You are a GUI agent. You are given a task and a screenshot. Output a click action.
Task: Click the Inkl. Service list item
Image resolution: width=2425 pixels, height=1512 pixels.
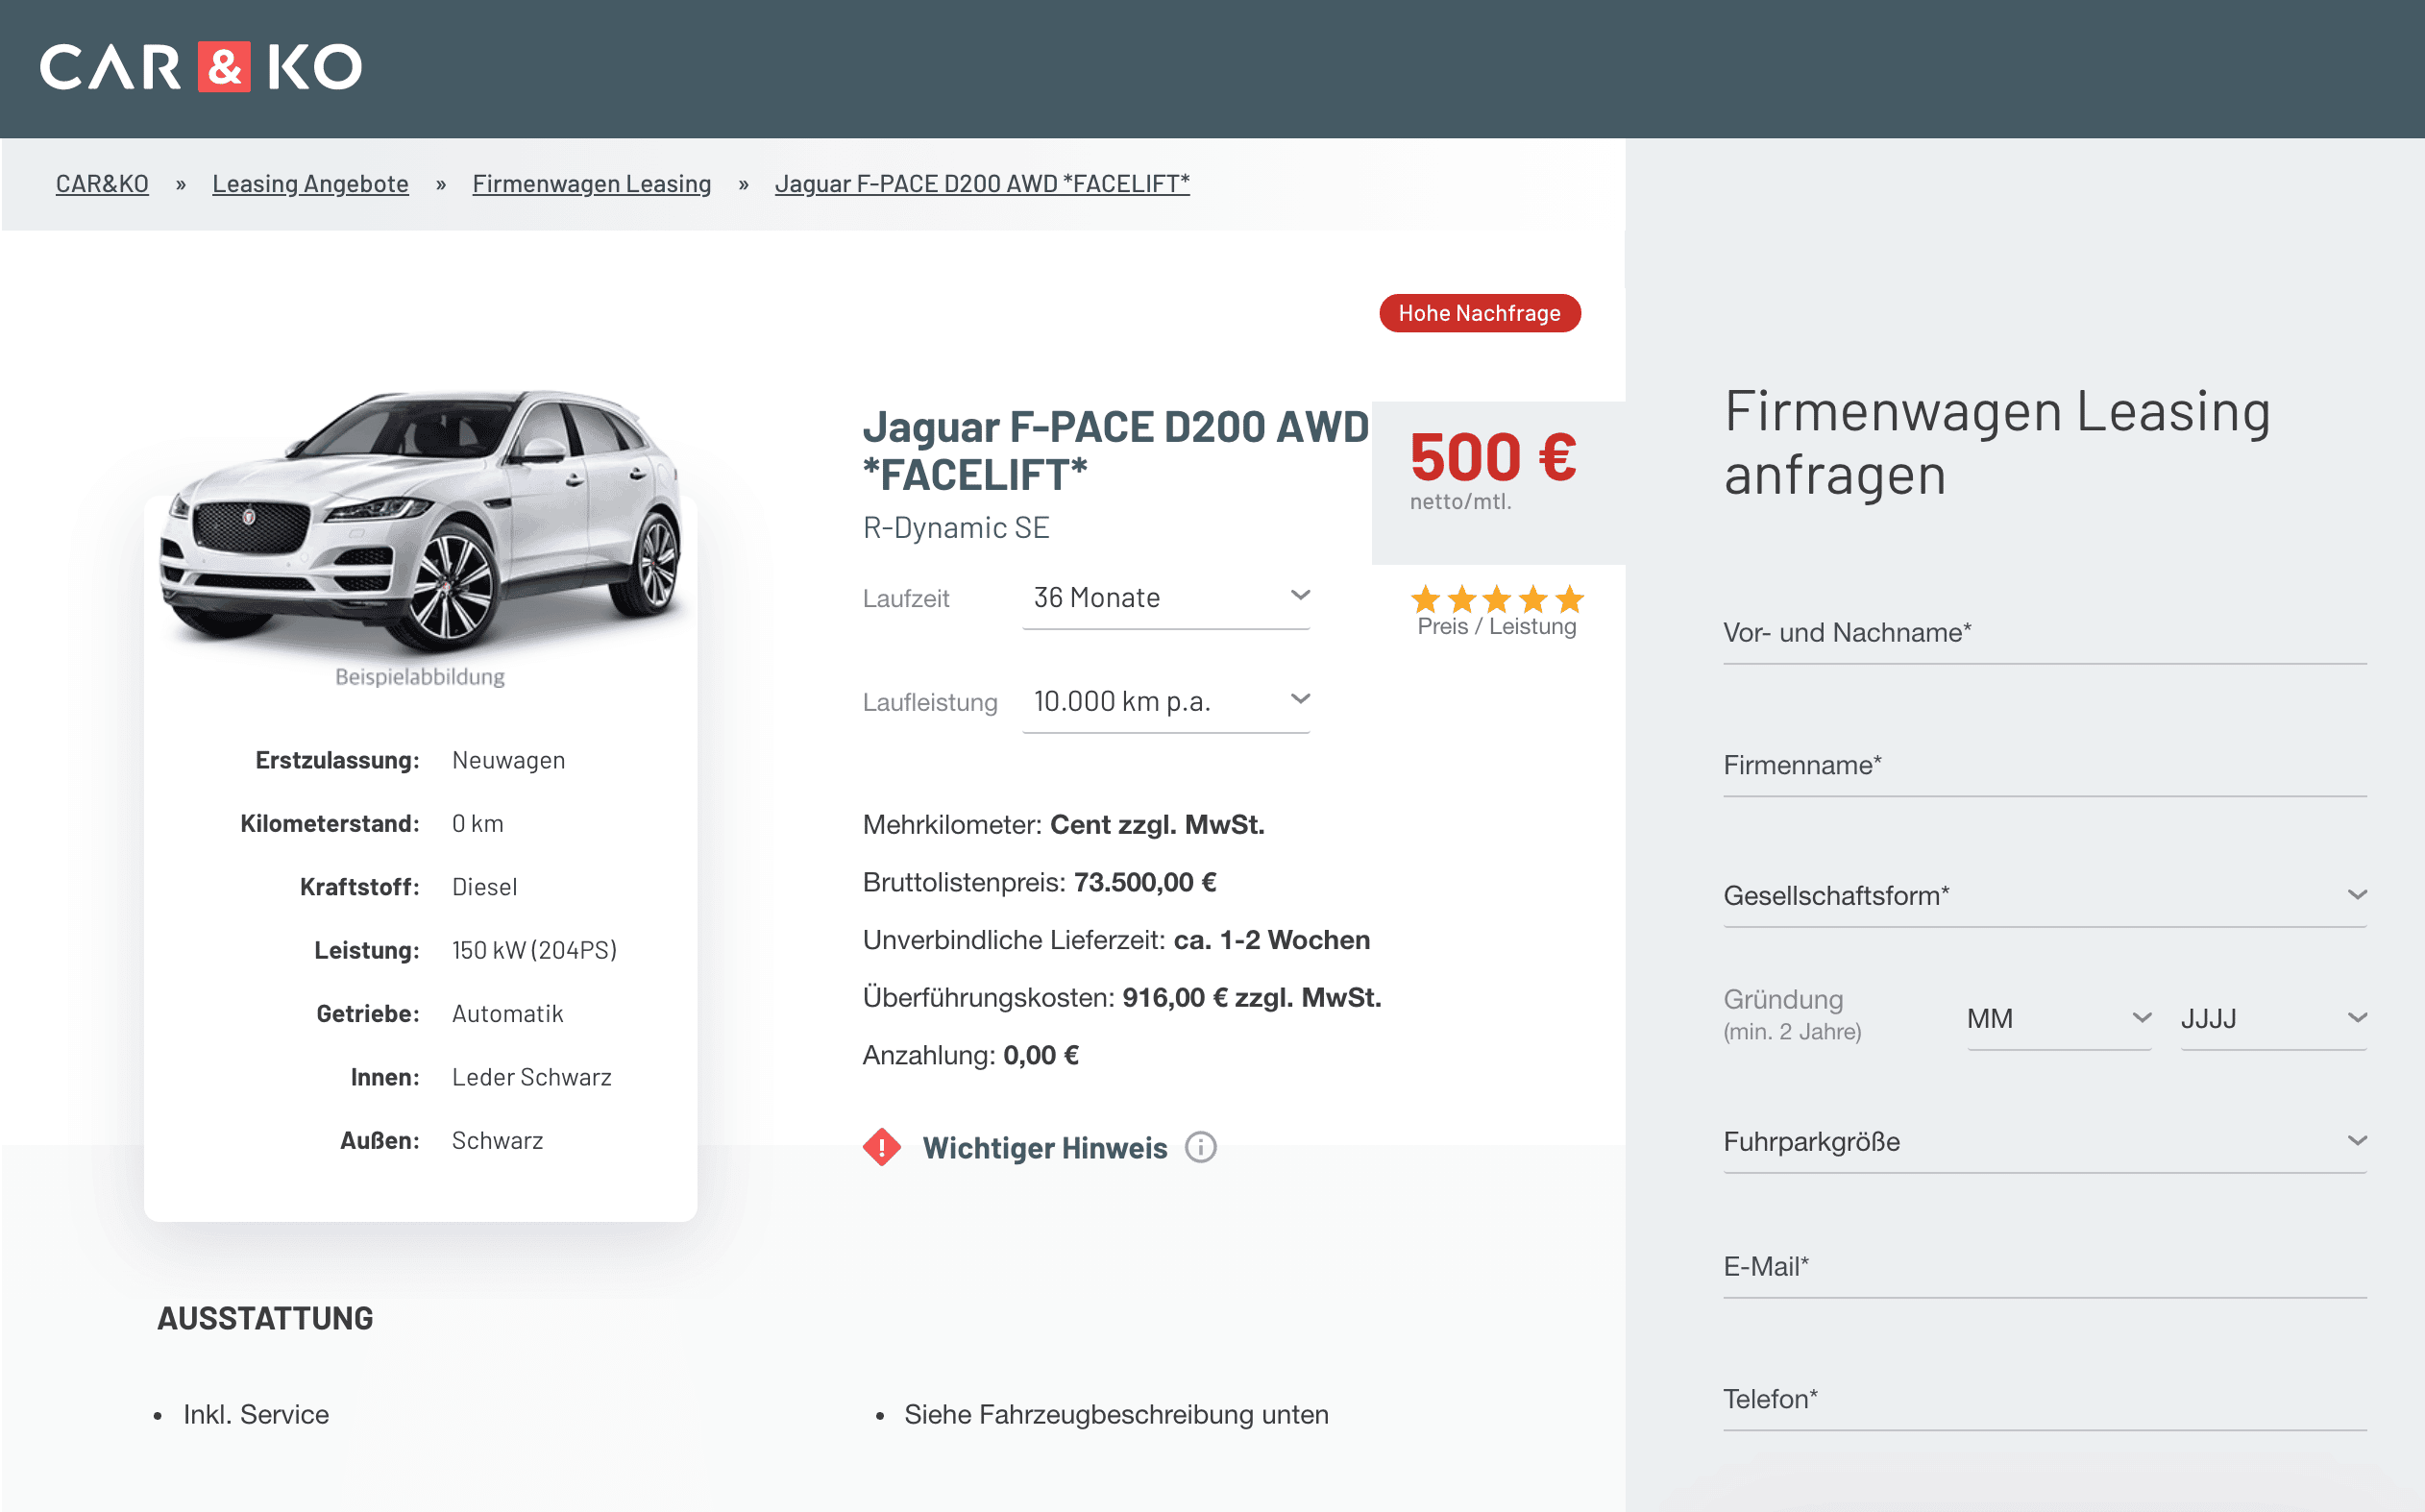pos(256,1415)
